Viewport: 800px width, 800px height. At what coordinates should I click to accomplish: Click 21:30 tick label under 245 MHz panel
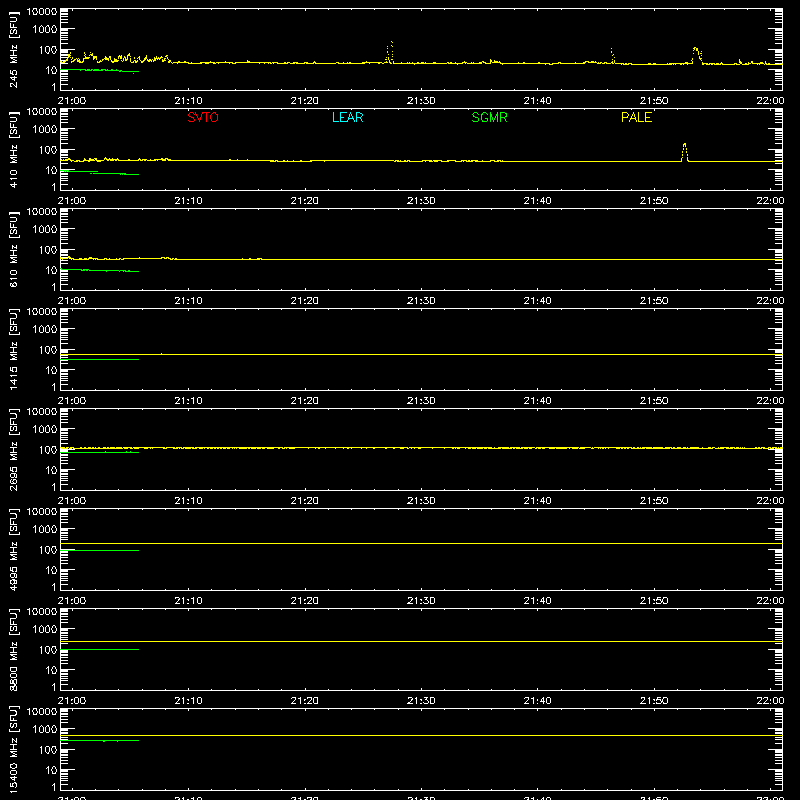(421, 101)
